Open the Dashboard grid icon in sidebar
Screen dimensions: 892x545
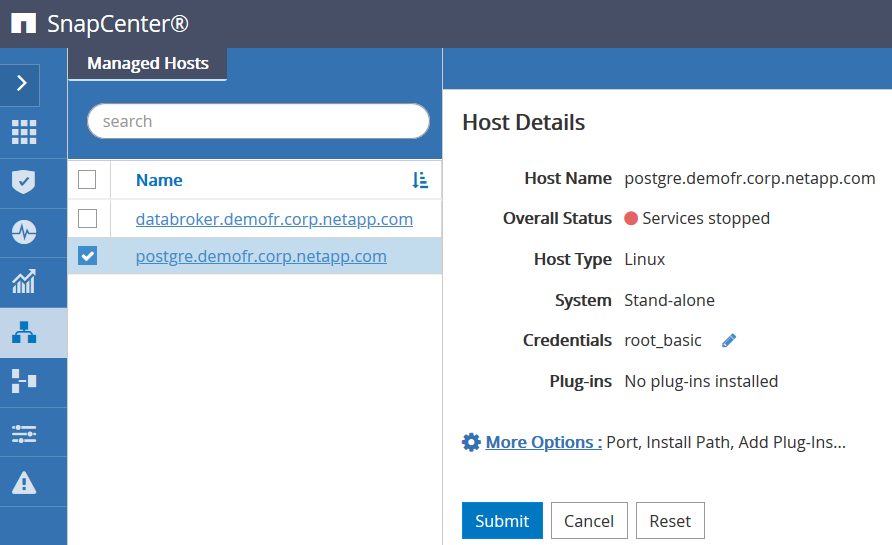[x=24, y=132]
